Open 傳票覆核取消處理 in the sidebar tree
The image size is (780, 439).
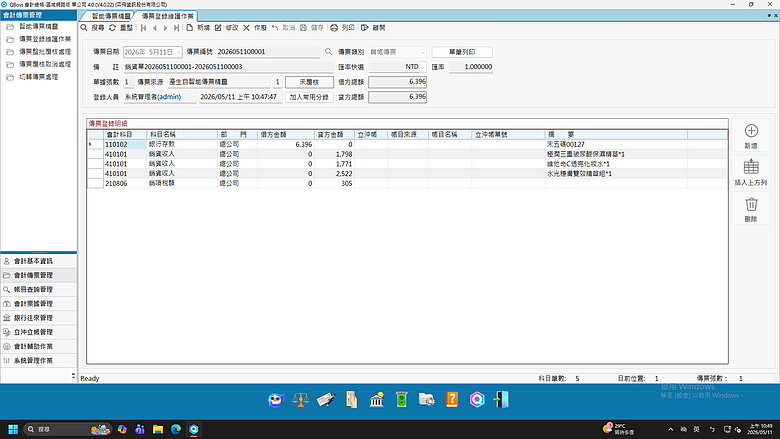click(x=45, y=64)
